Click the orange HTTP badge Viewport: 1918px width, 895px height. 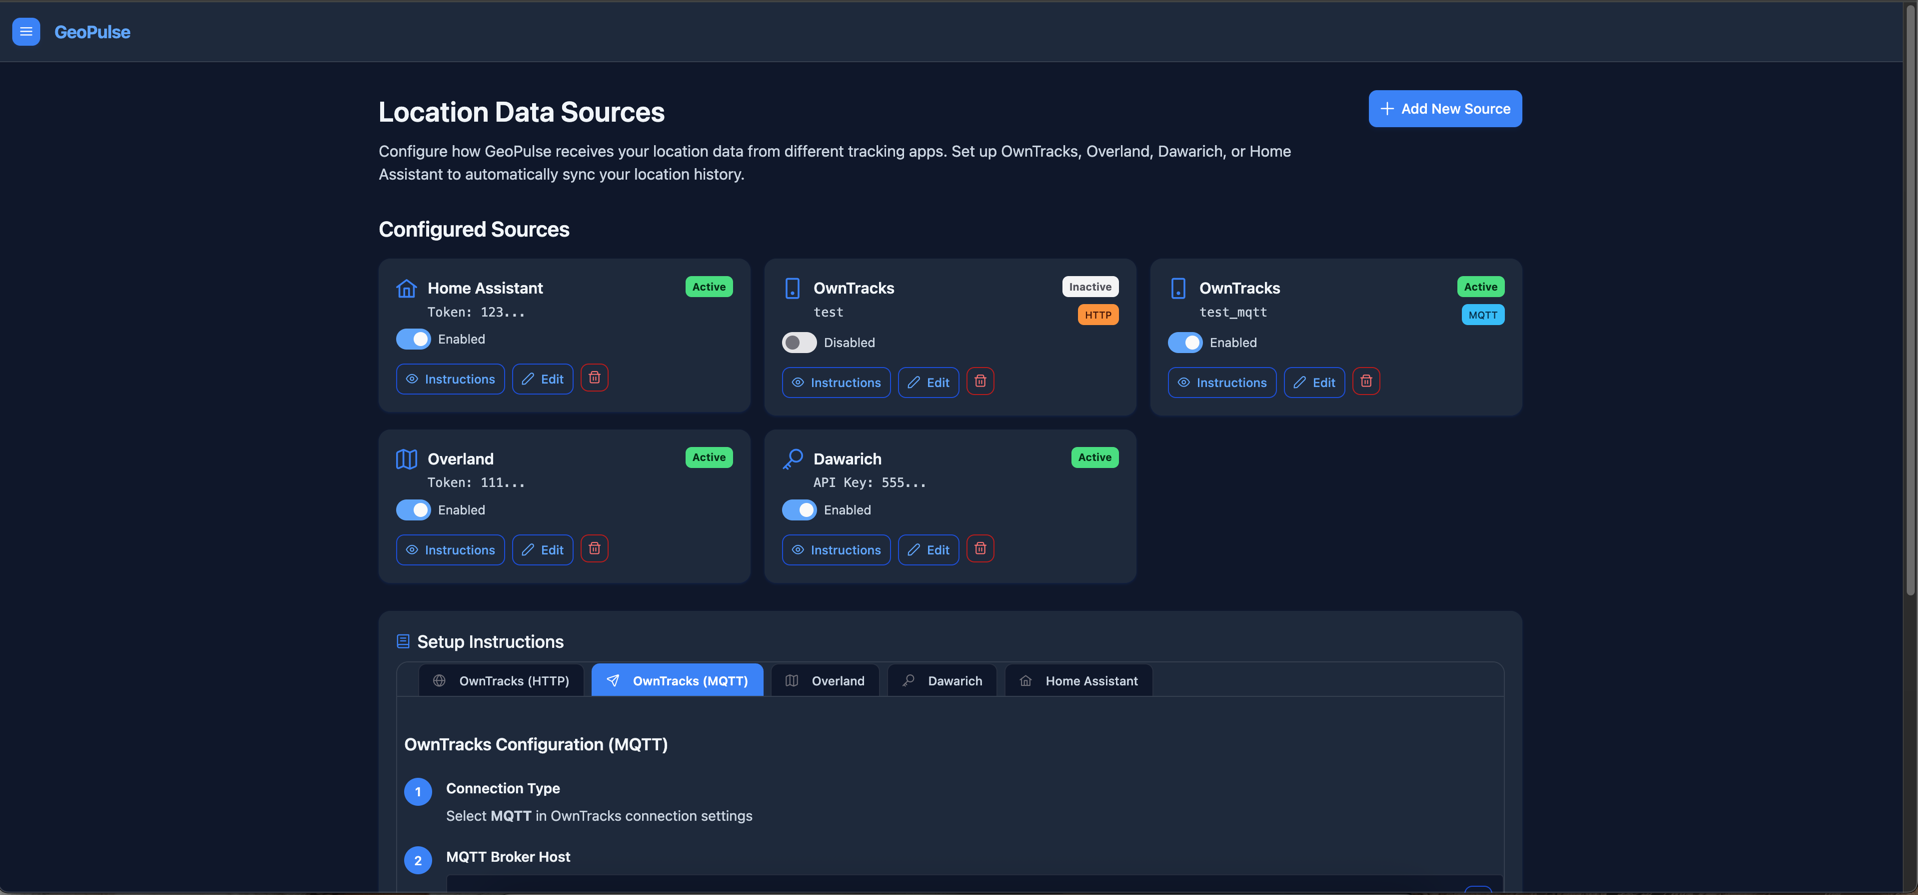(1098, 315)
